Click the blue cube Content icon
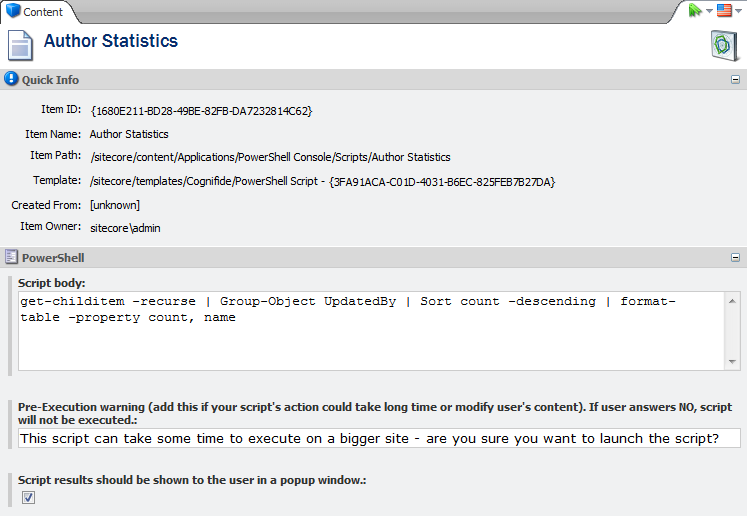 coord(13,11)
